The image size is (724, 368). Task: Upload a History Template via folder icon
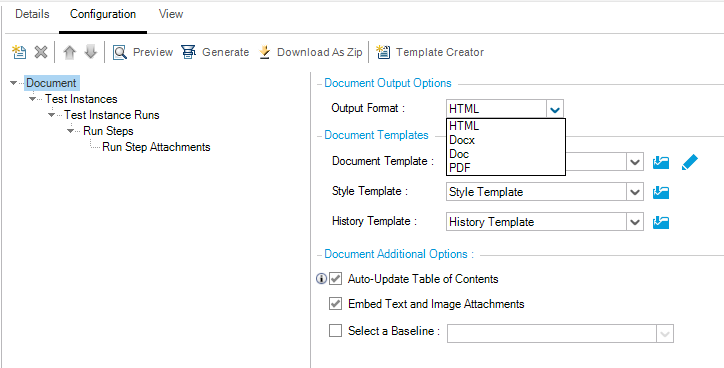[x=661, y=222]
